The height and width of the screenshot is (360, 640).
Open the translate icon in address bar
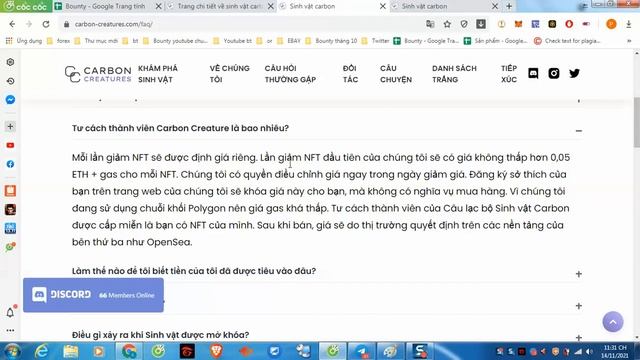point(430,24)
